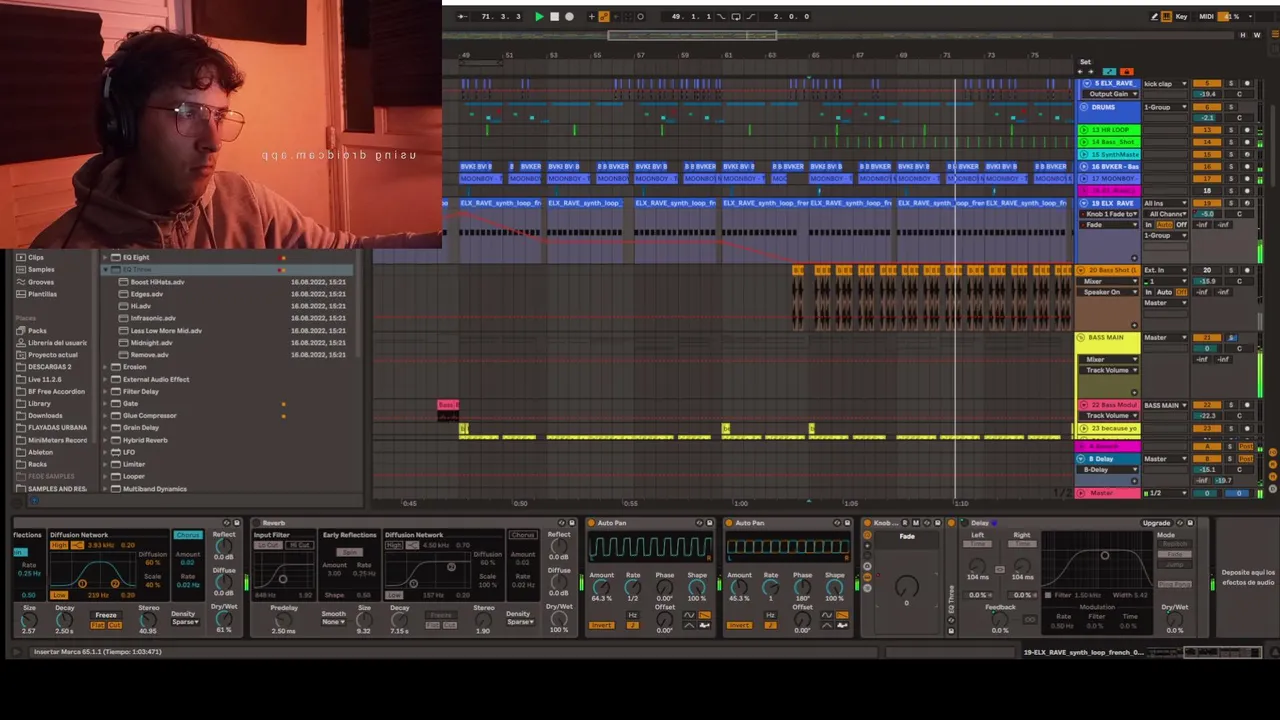Stop playback with the square Stop button

point(555,16)
